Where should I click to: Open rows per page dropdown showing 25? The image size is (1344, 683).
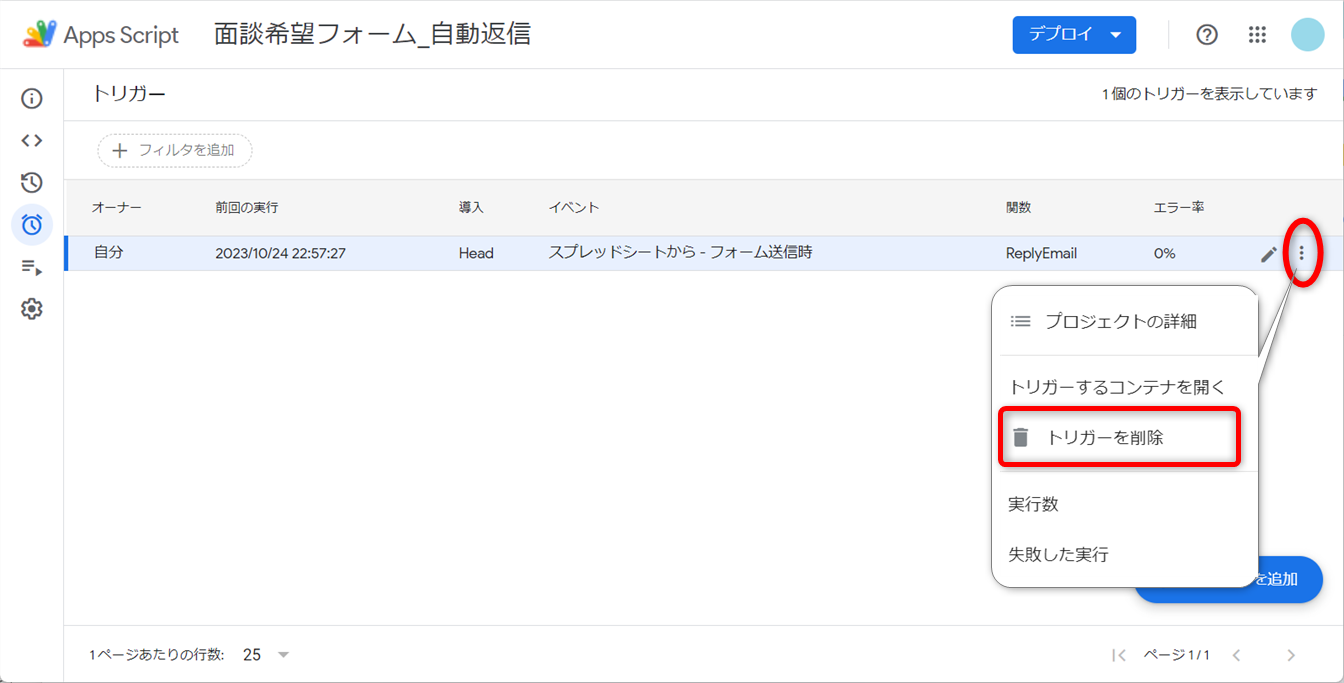tap(266, 655)
